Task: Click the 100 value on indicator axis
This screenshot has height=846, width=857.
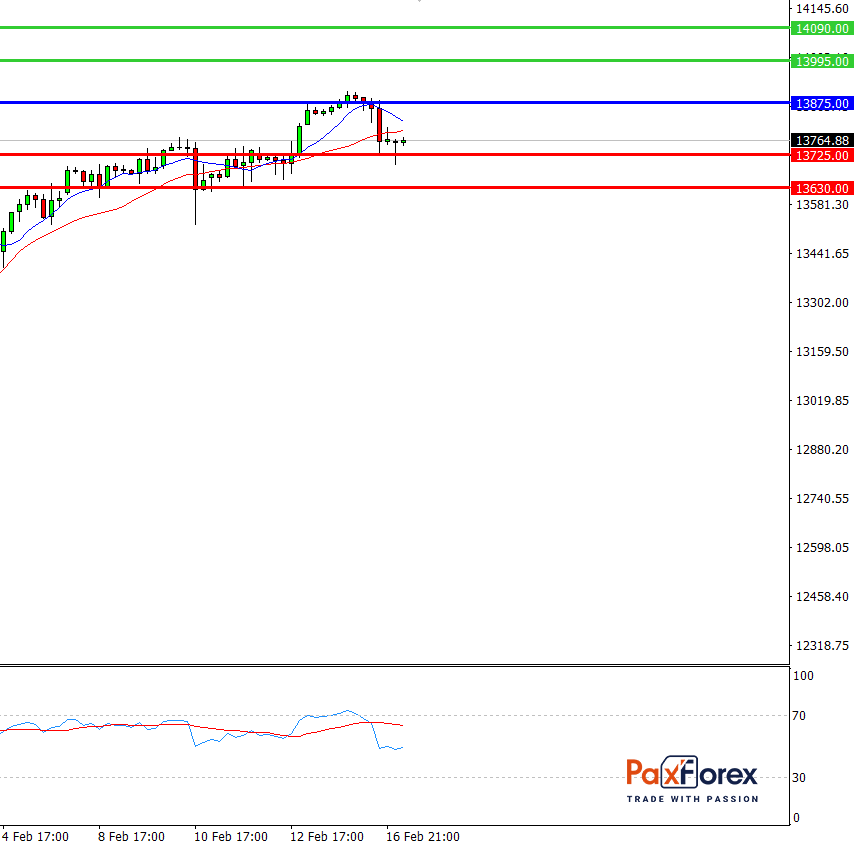Action: (x=804, y=676)
